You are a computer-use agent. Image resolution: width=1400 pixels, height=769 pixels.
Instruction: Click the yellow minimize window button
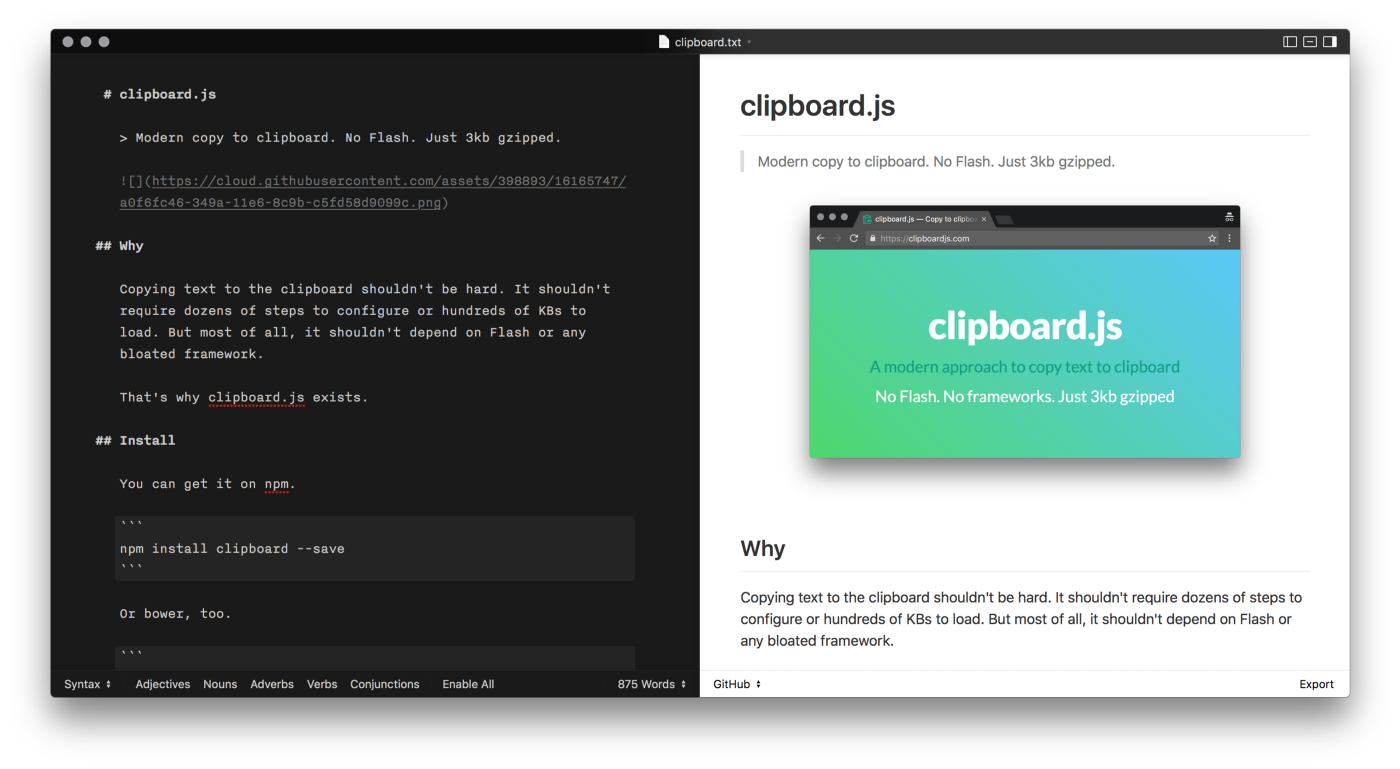click(86, 42)
